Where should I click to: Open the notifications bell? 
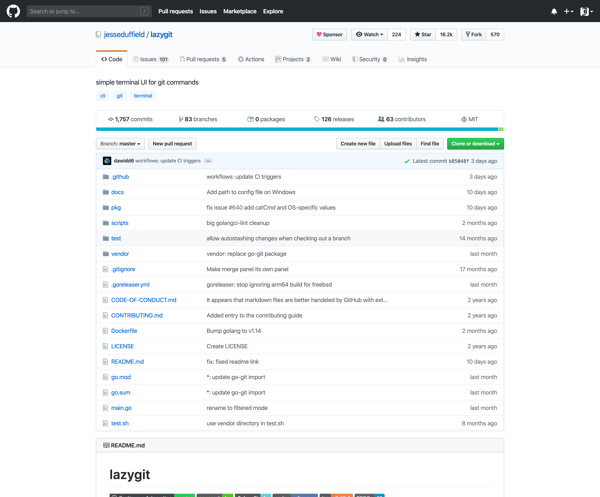click(554, 11)
